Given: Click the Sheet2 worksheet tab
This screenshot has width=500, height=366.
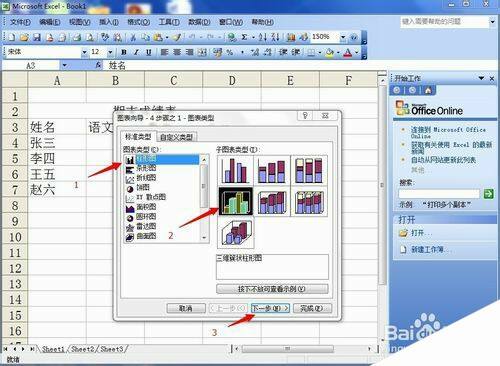Looking at the screenshot, I should pyautogui.click(x=83, y=349).
